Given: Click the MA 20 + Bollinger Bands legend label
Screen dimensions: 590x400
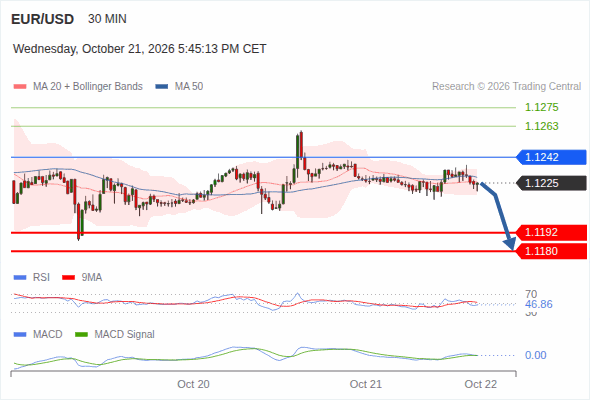Looking at the screenshot, I should [88, 87].
